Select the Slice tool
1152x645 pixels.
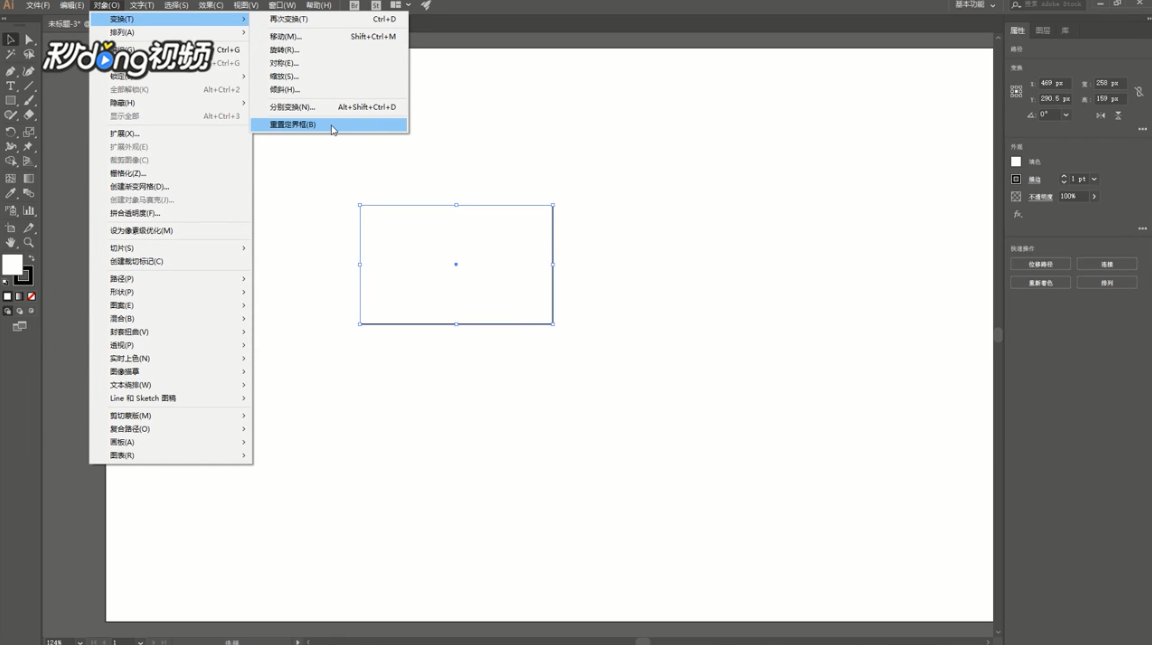tap(29, 228)
